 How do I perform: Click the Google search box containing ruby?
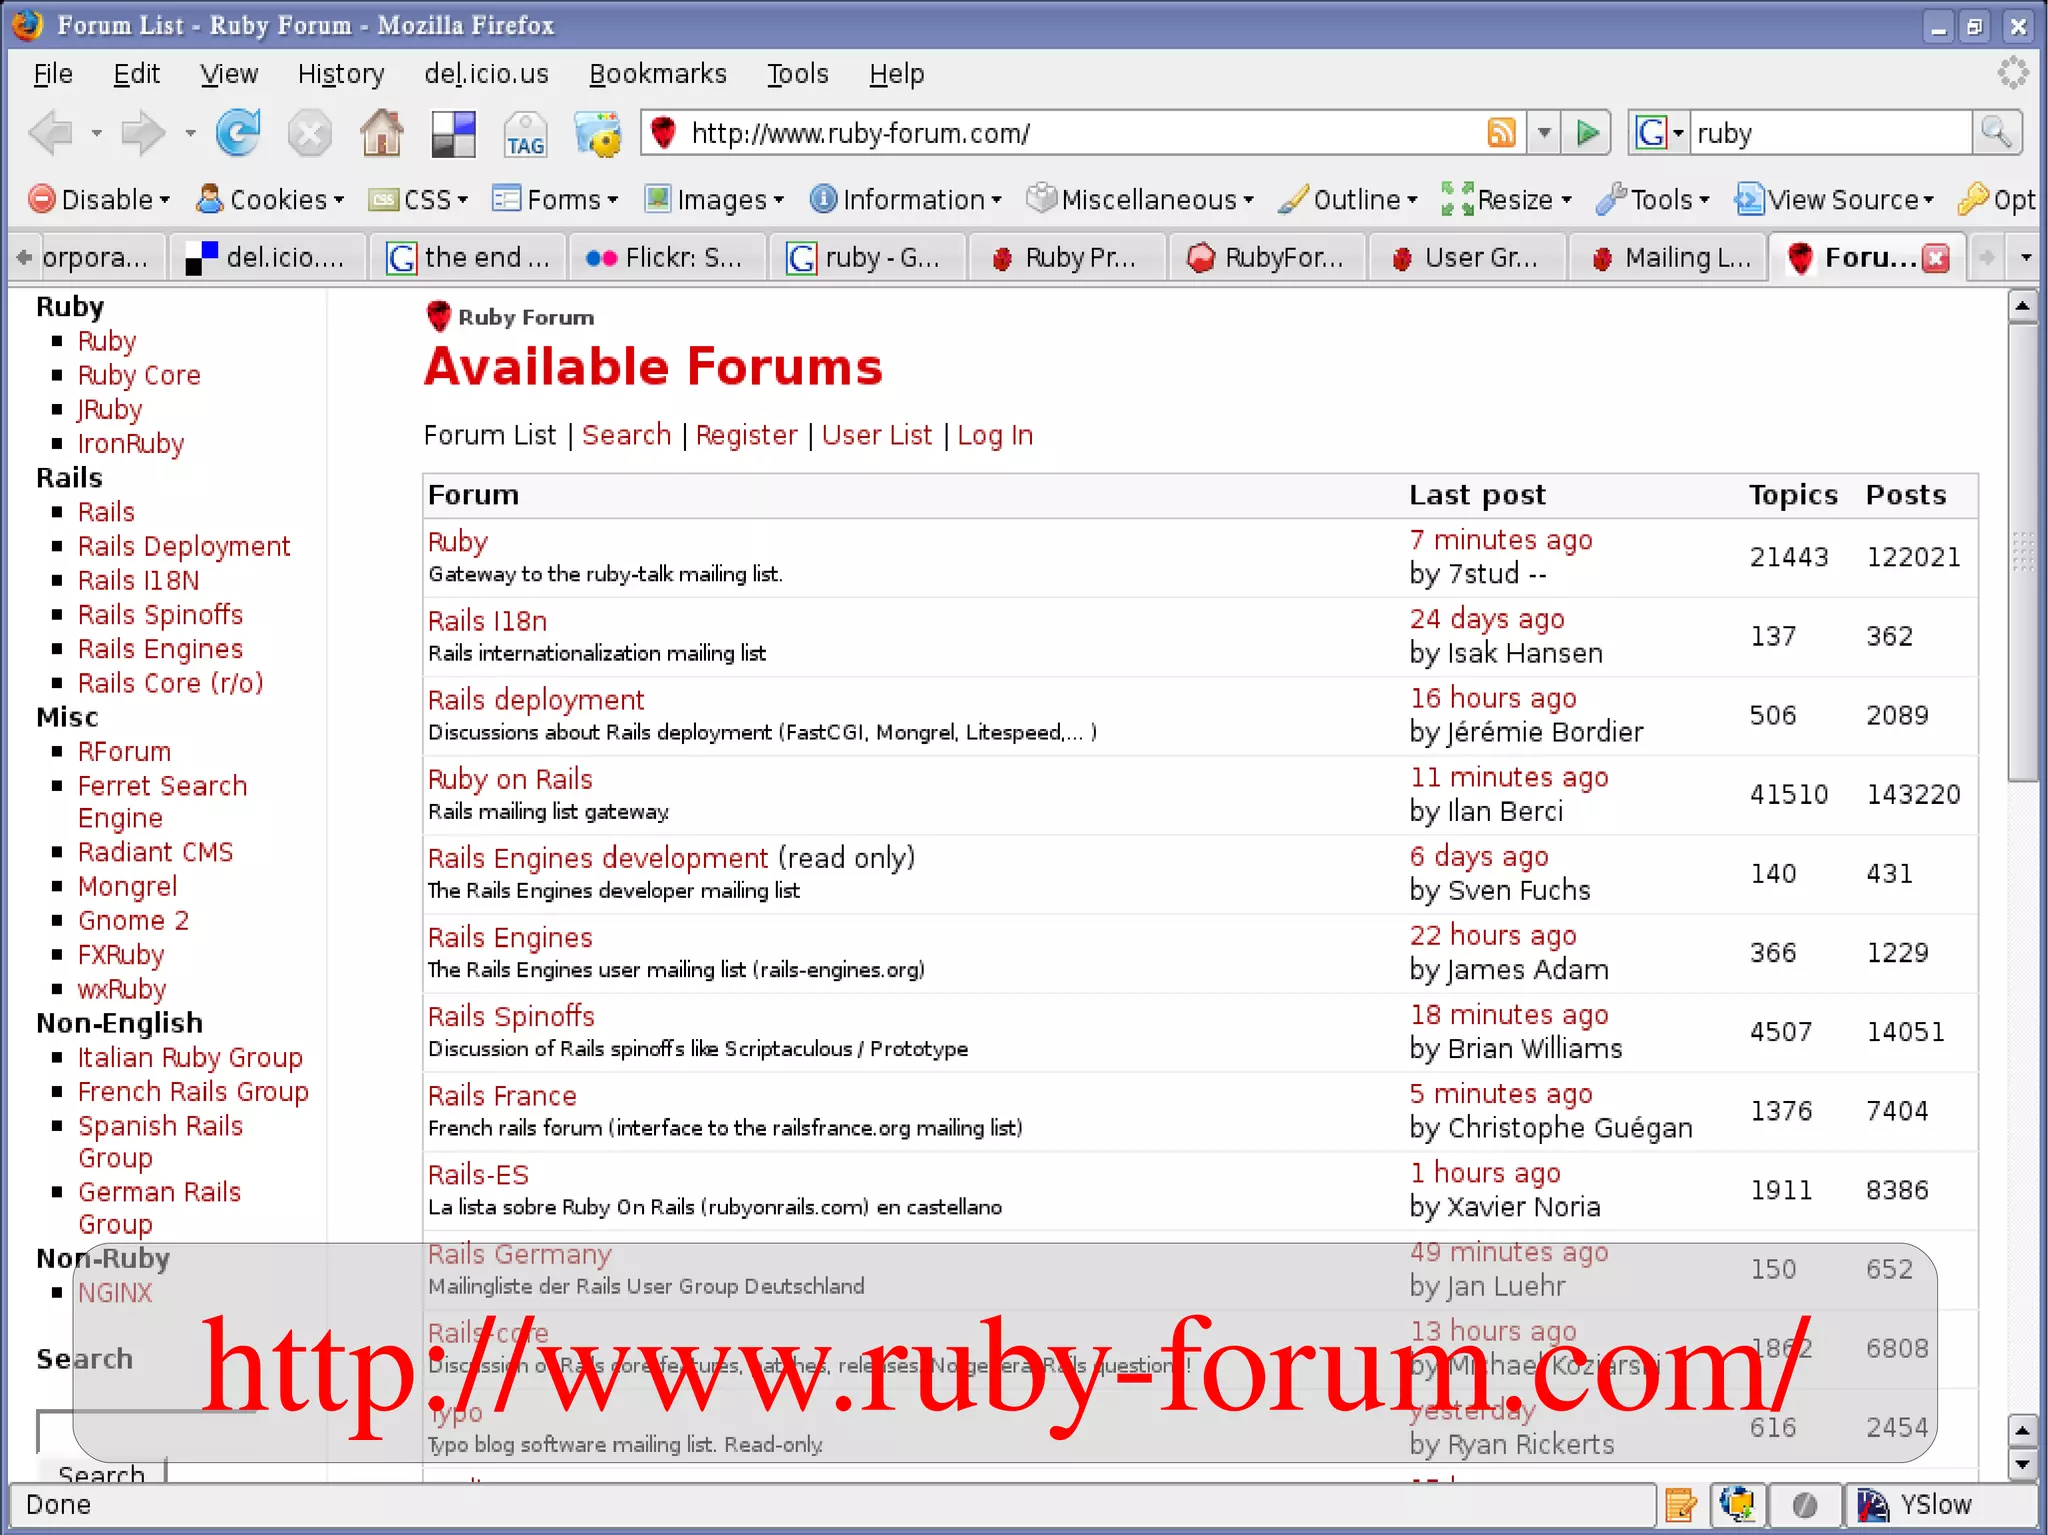[x=1829, y=133]
